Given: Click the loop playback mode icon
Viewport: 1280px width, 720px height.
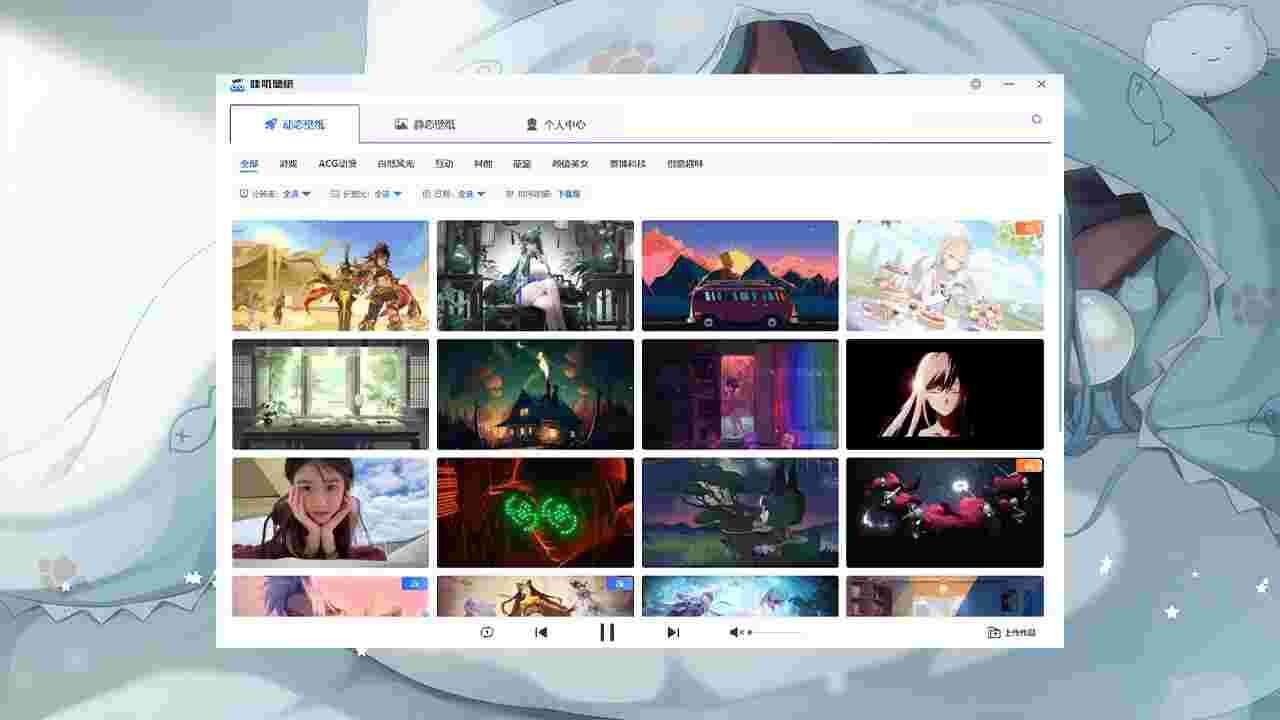Looking at the screenshot, I should (487, 632).
